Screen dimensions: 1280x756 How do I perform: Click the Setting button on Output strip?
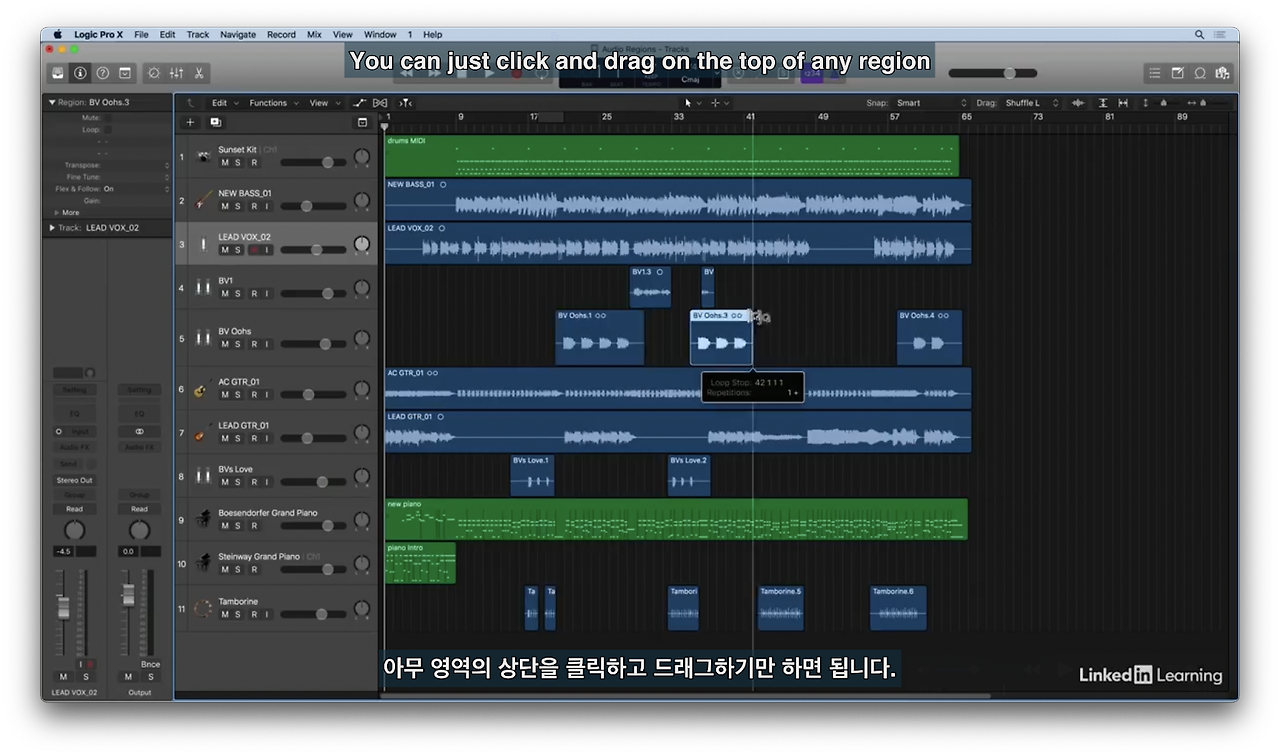point(139,390)
